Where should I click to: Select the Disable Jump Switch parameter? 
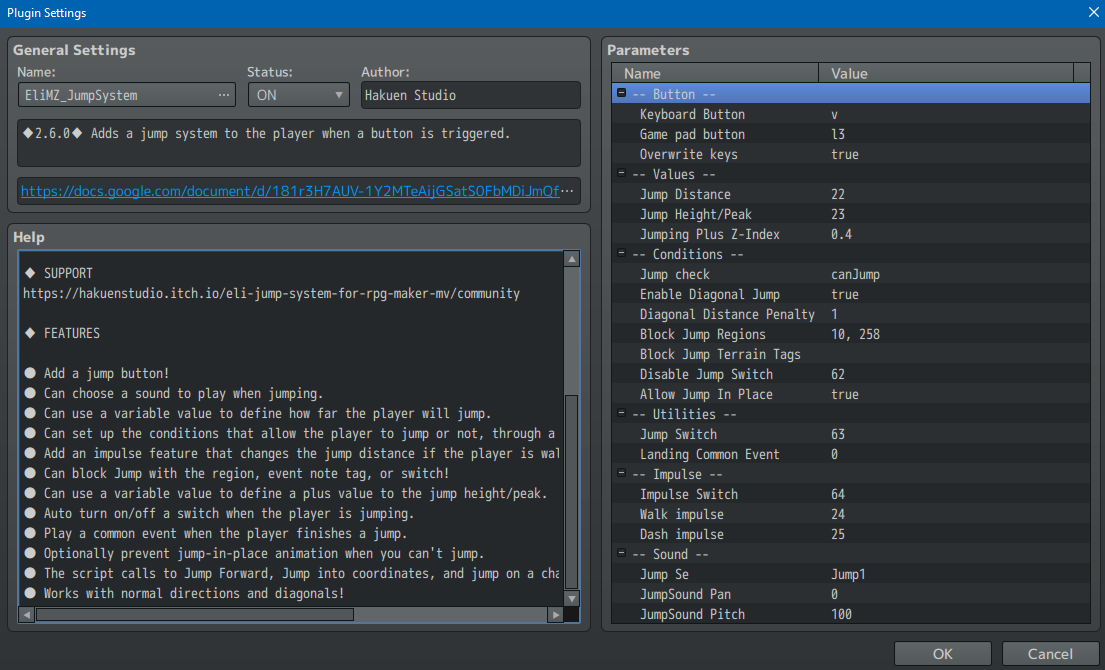[x=851, y=374]
